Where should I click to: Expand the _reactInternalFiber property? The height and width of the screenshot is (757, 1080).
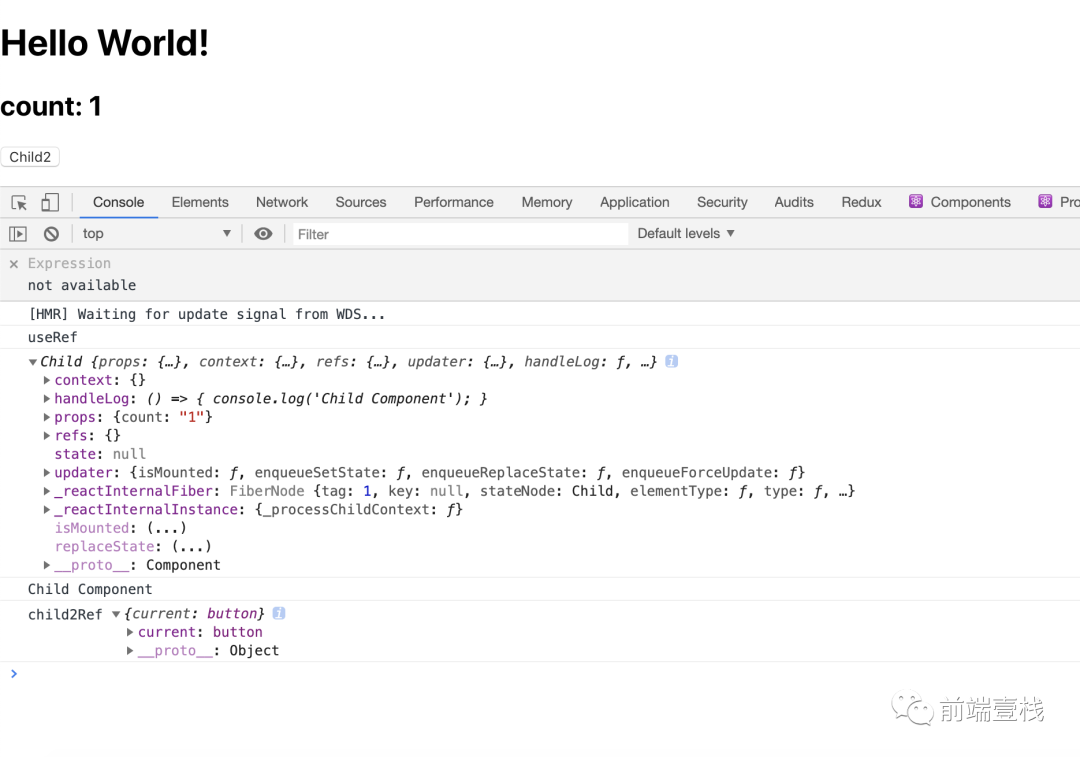point(47,492)
